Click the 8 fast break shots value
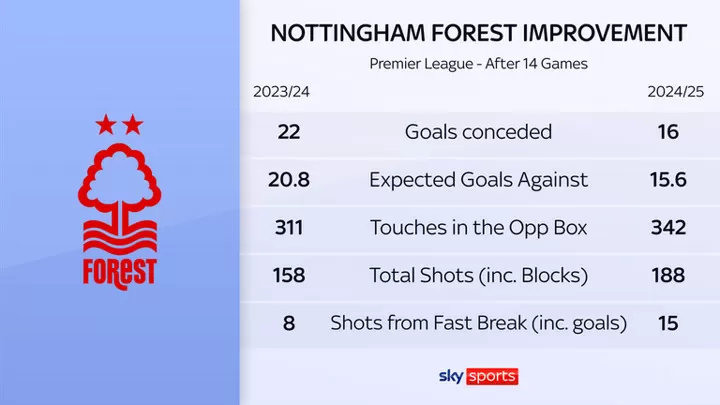The width and height of the screenshot is (720, 405). (x=289, y=323)
